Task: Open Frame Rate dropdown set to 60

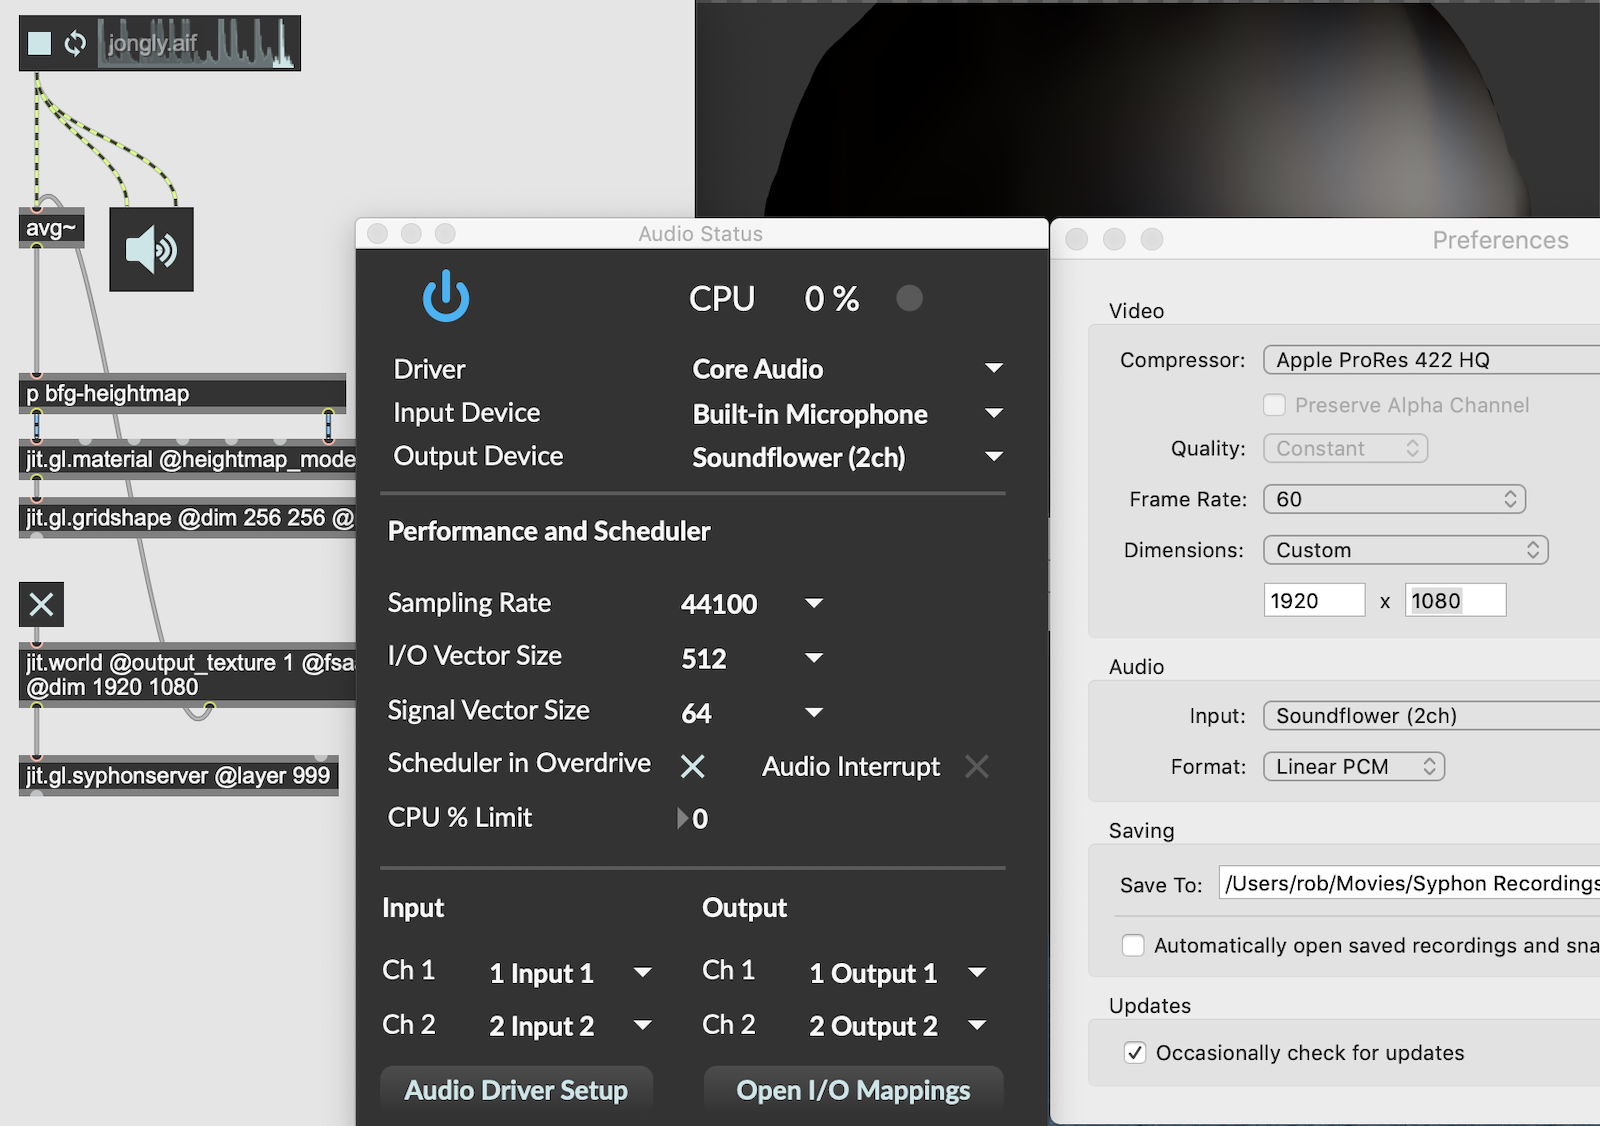Action: point(1394,499)
